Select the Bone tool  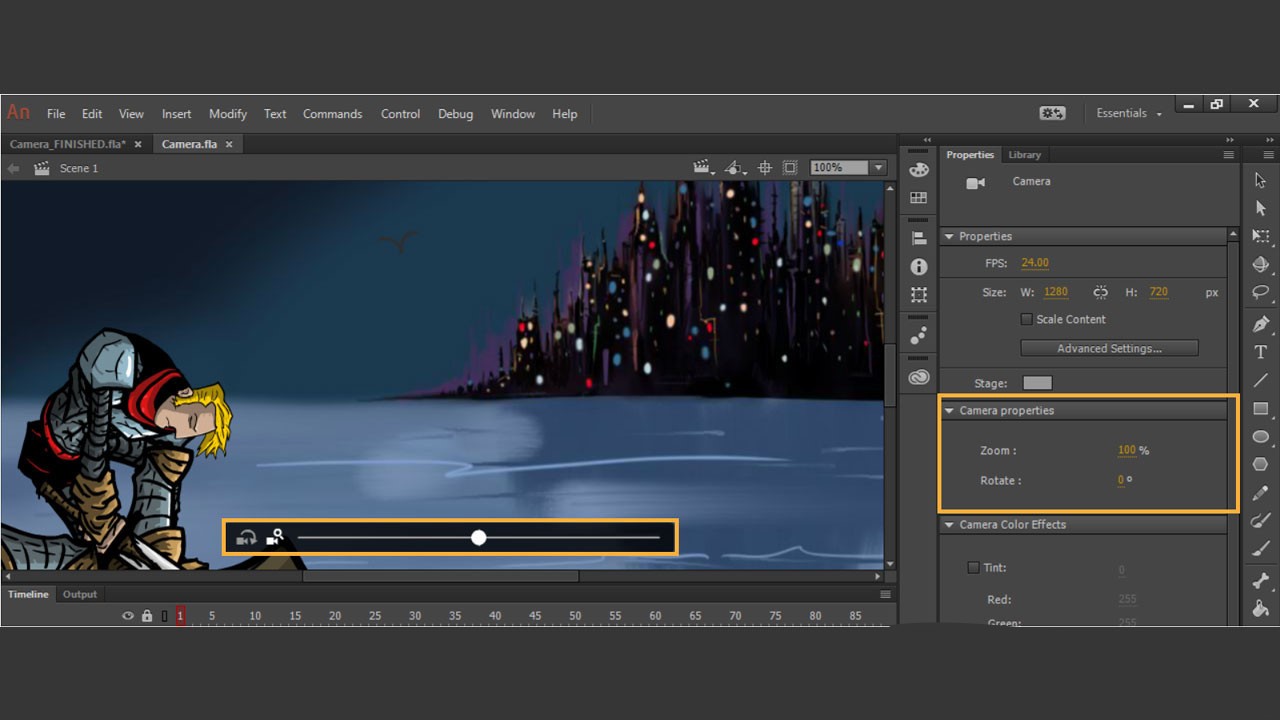click(x=1260, y=580)
